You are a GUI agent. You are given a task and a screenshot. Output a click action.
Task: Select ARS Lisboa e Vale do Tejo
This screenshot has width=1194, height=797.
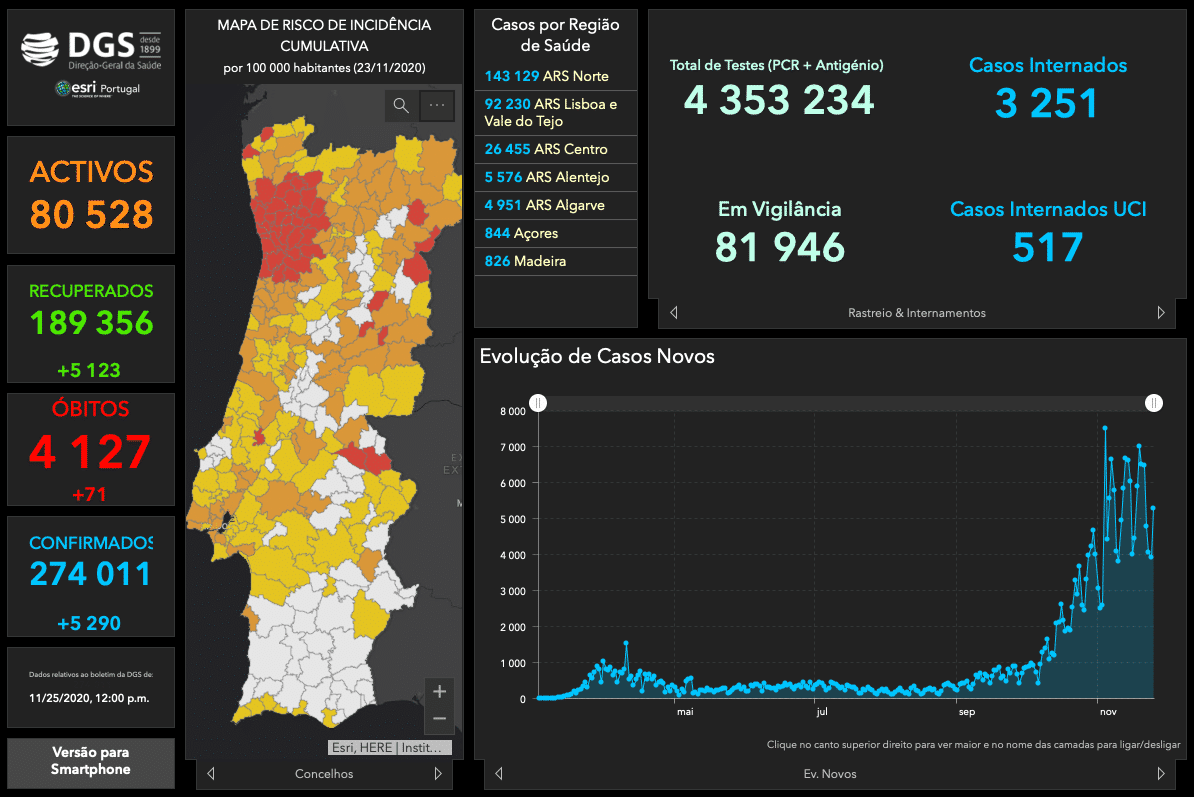click(x=555, y=113)
